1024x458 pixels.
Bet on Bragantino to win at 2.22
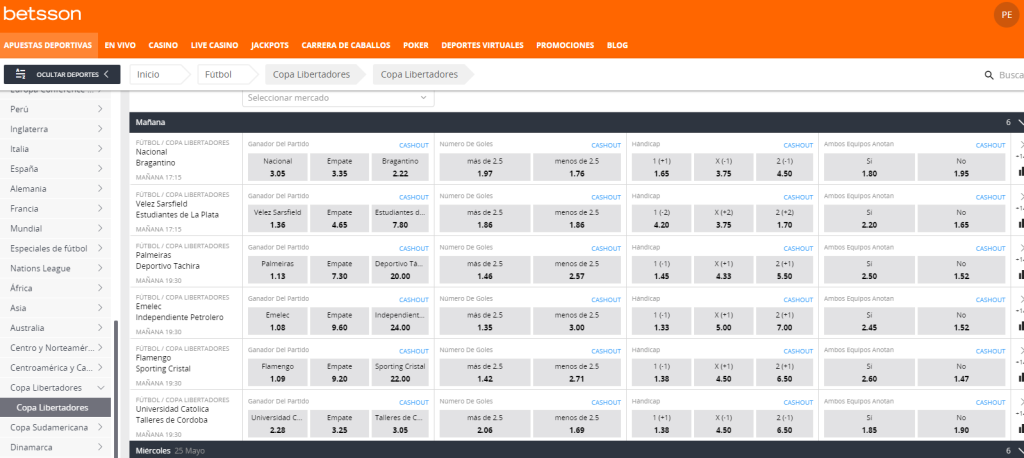click(x=400, y=167)
